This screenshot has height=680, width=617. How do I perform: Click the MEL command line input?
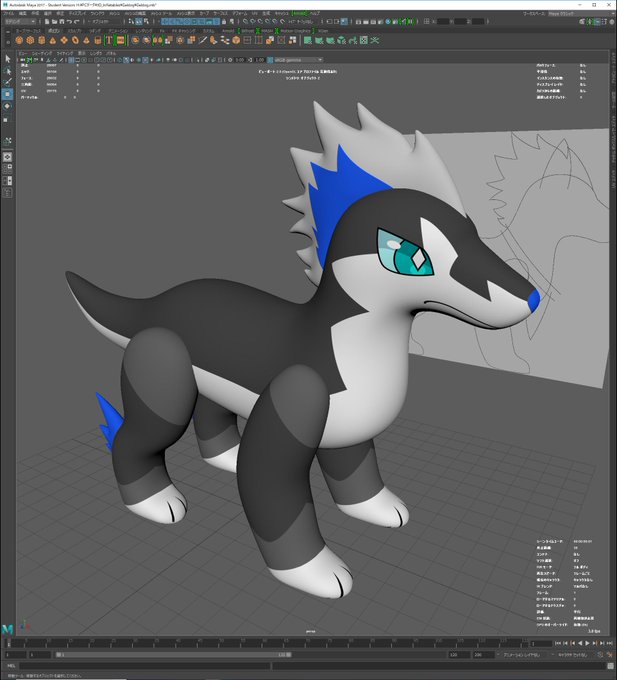click(x=144, y=666)
